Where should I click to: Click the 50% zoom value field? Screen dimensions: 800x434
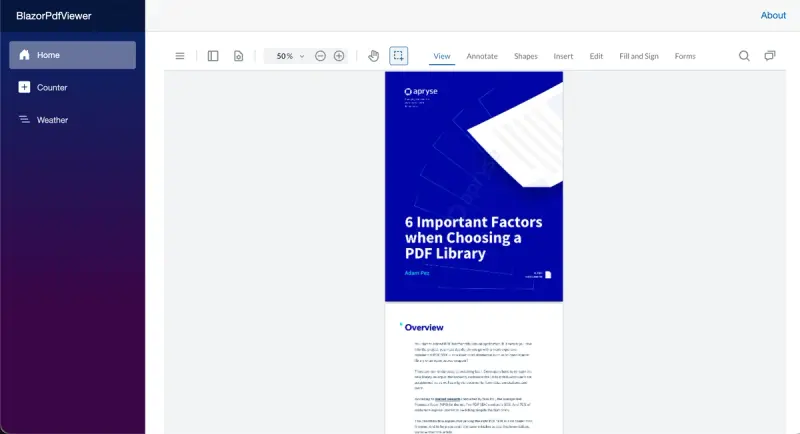pyautogui.click(x=285, y=56)
